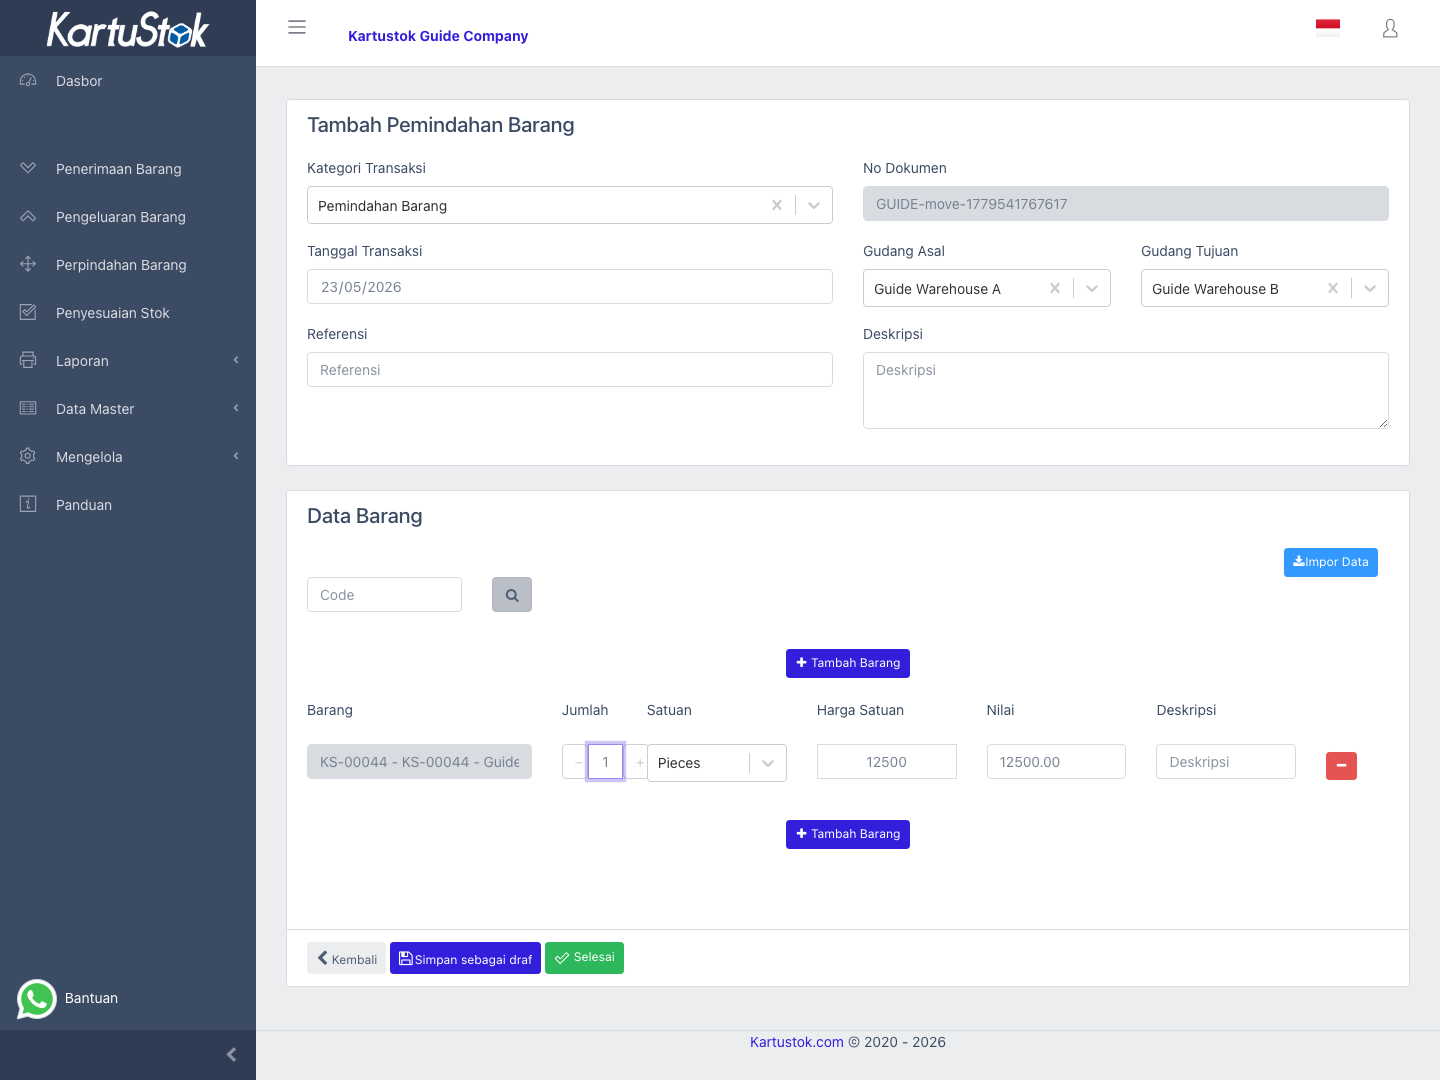Open Gudang Tujuan warehouse dropdown
This screenshot has height=1080, width=1440.
1370,288
